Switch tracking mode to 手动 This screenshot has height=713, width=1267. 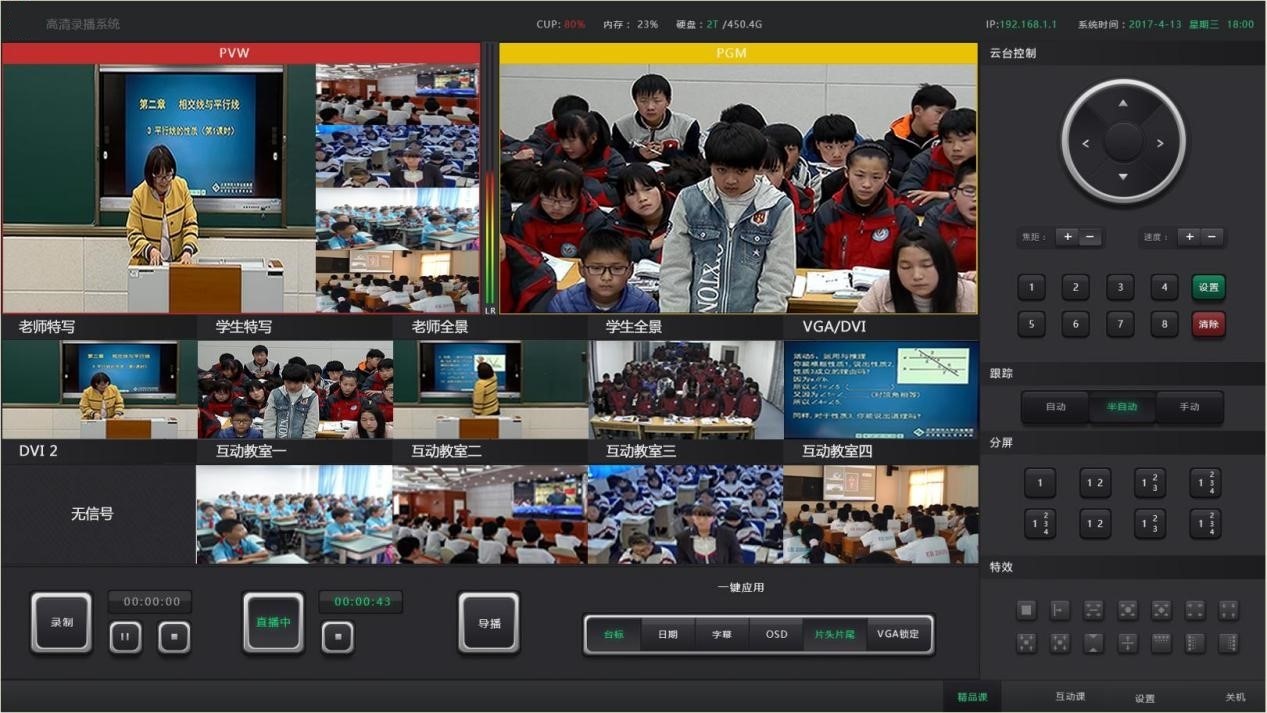pos(1189,407)
